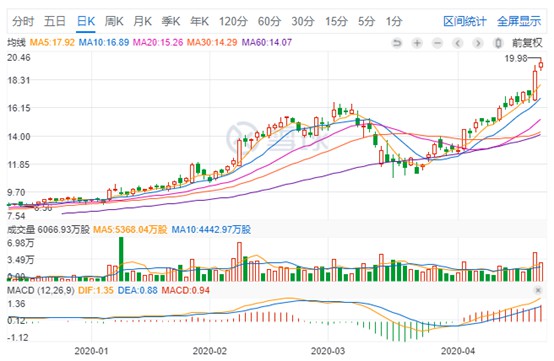Switch to the 5分 interval tab

pos(366,21)
